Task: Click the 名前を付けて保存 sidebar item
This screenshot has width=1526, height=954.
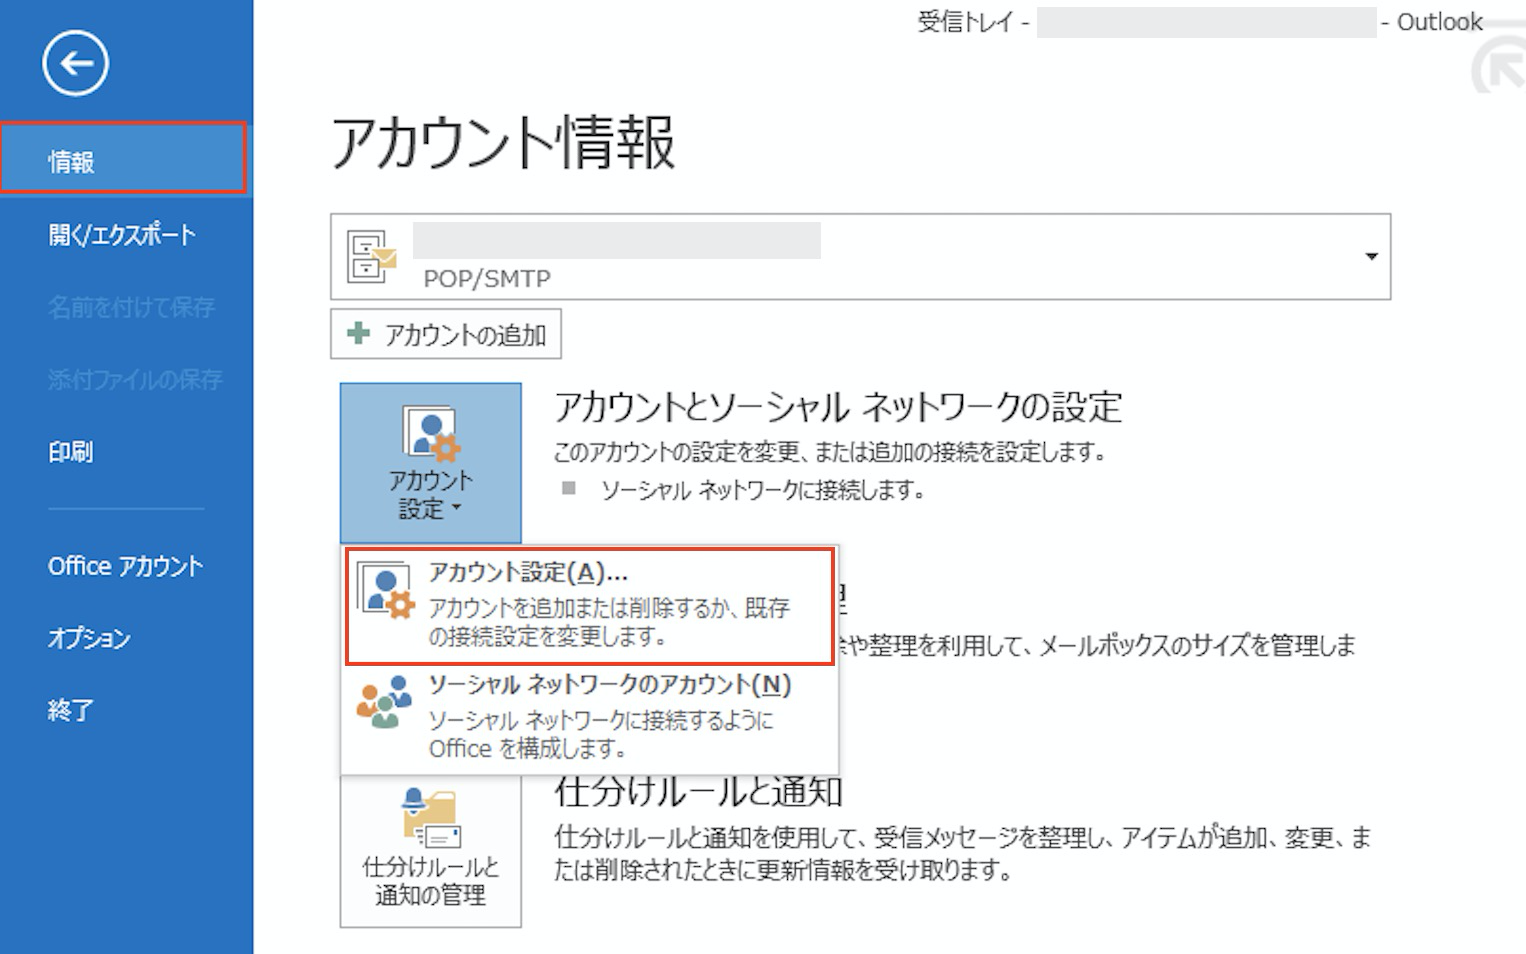Action: 131,308
